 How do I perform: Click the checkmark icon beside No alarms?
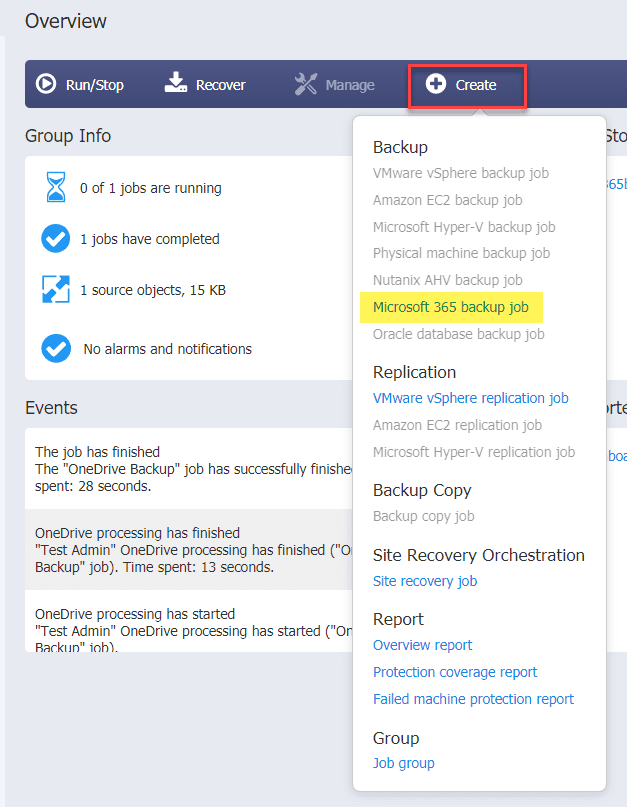click(x=56, y=348)
